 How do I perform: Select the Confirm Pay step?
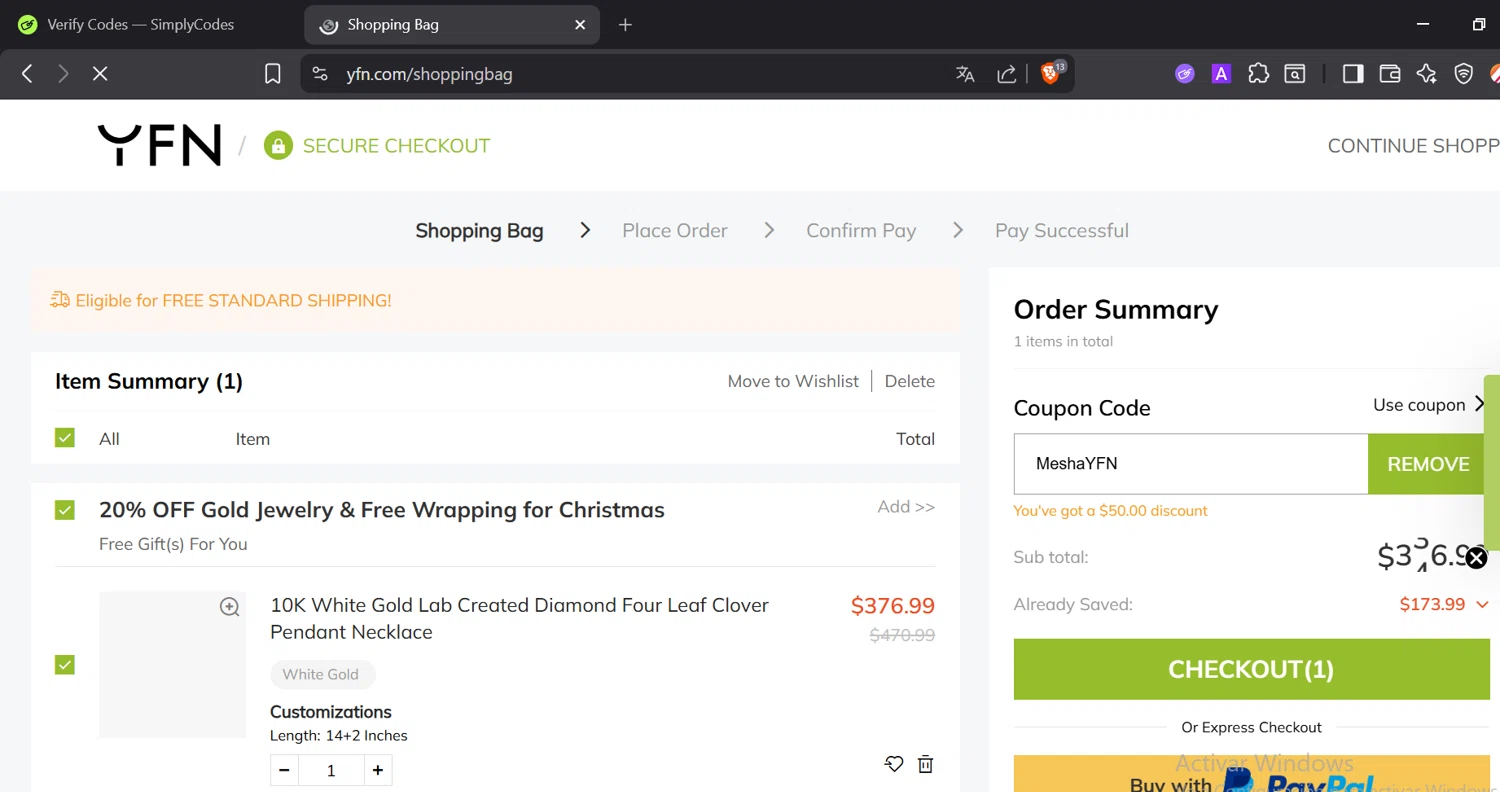pos(861,230)
